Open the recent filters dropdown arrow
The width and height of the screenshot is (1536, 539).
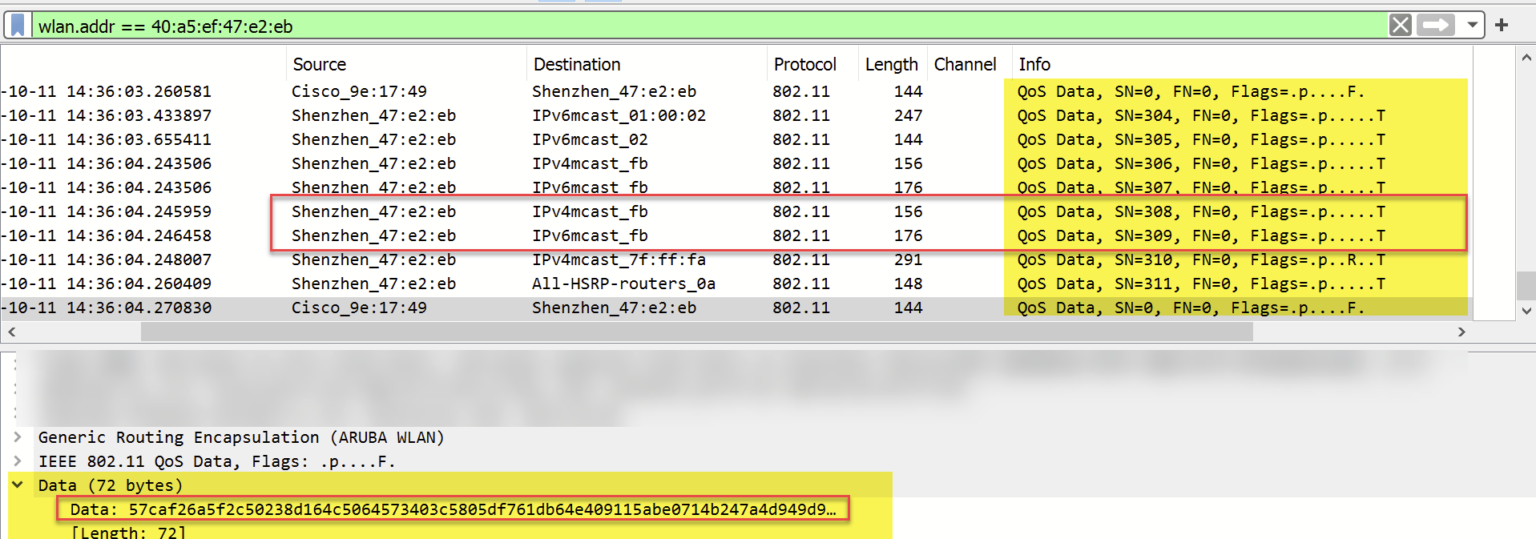1472,25
